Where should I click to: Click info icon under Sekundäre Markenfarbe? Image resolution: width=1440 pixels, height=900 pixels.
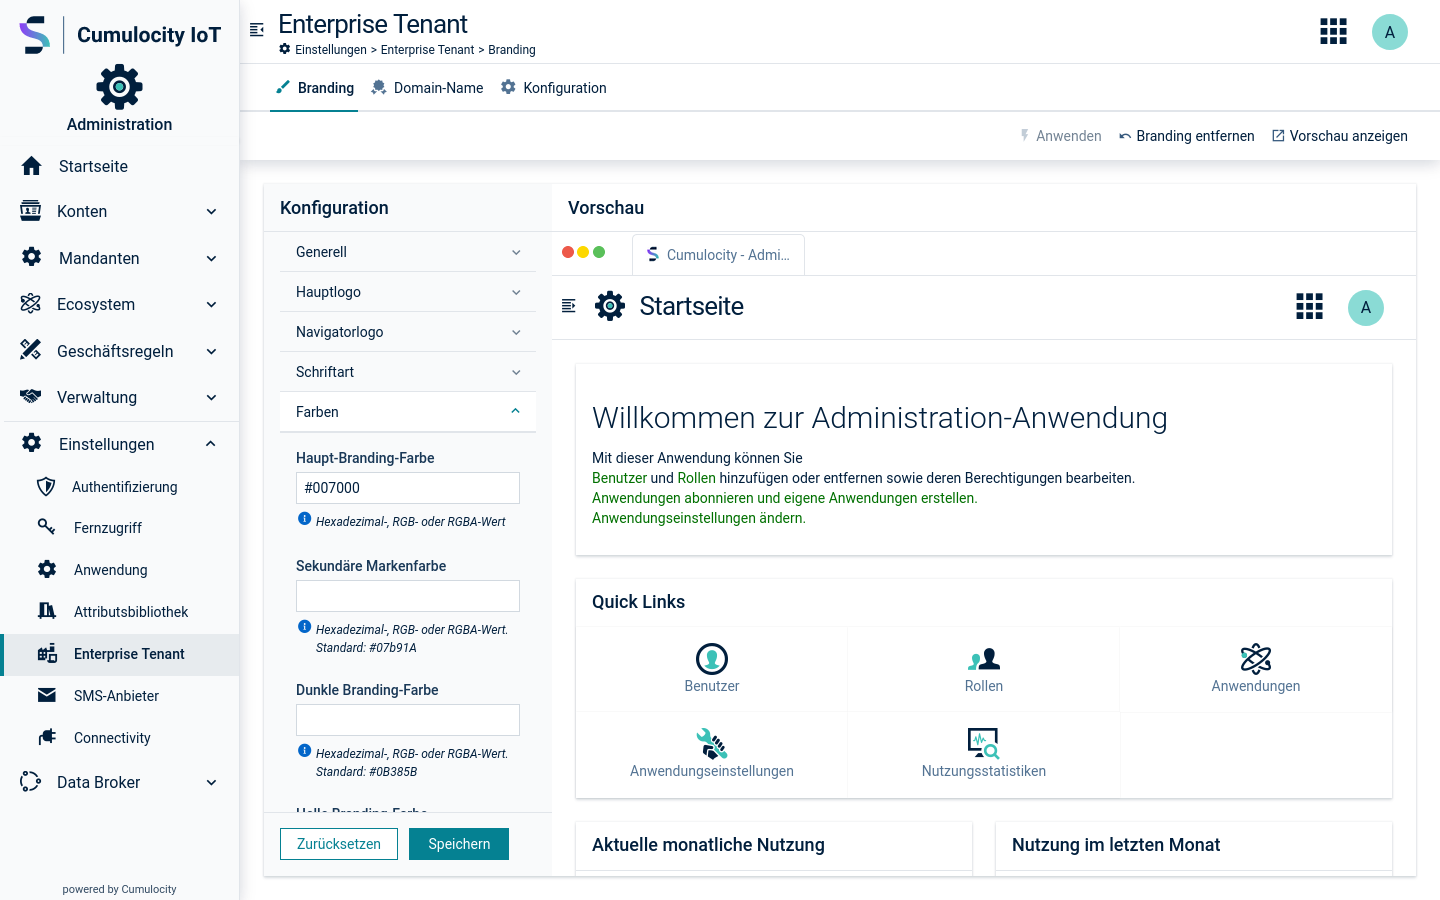click(x=305, y=627)
